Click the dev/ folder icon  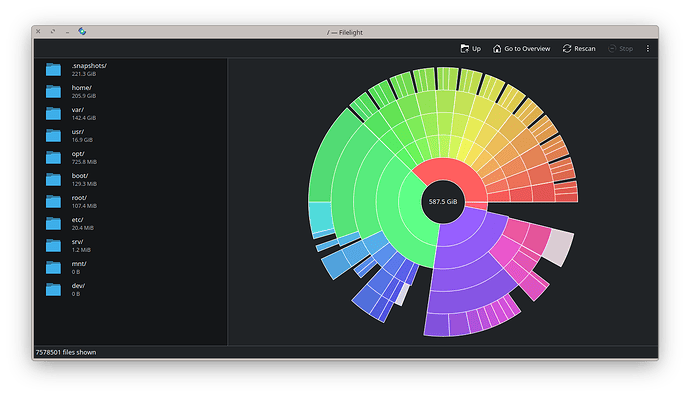point(53,290)
